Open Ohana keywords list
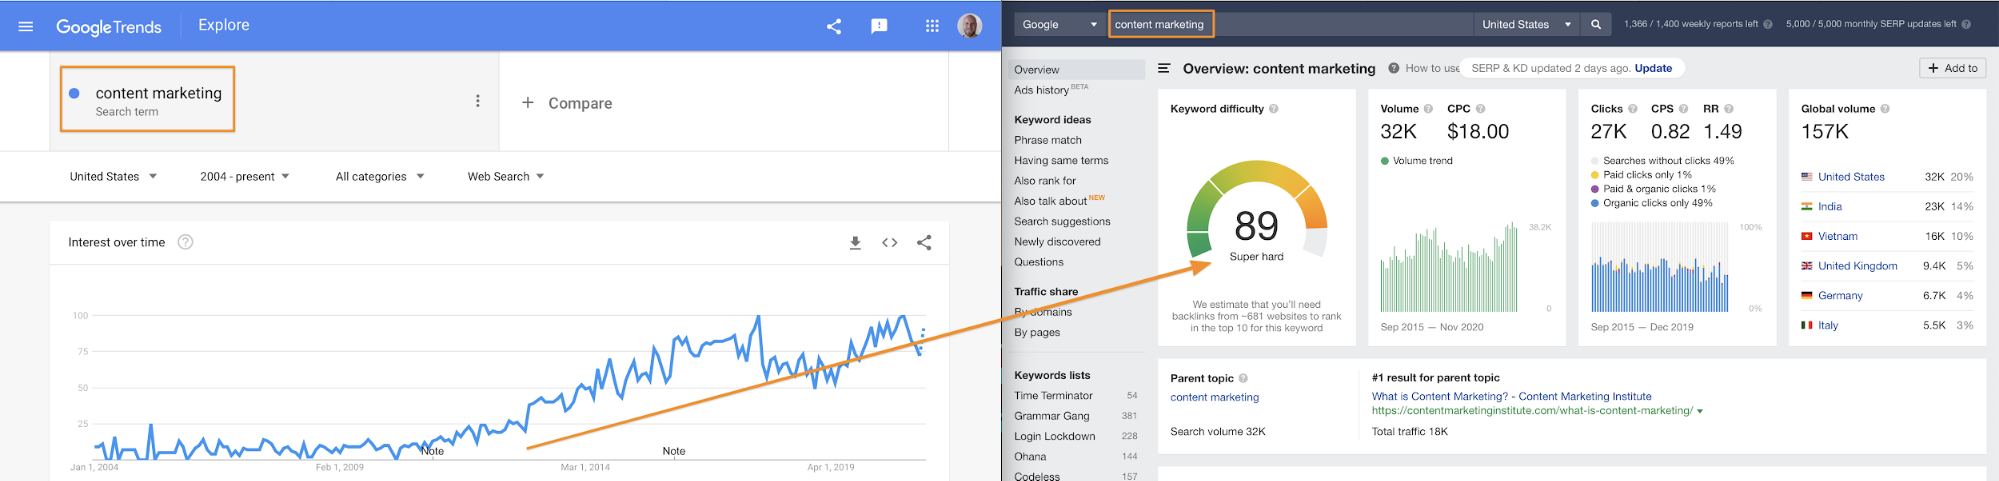This screenshot has width=1999, height=481. point(1030,457)
